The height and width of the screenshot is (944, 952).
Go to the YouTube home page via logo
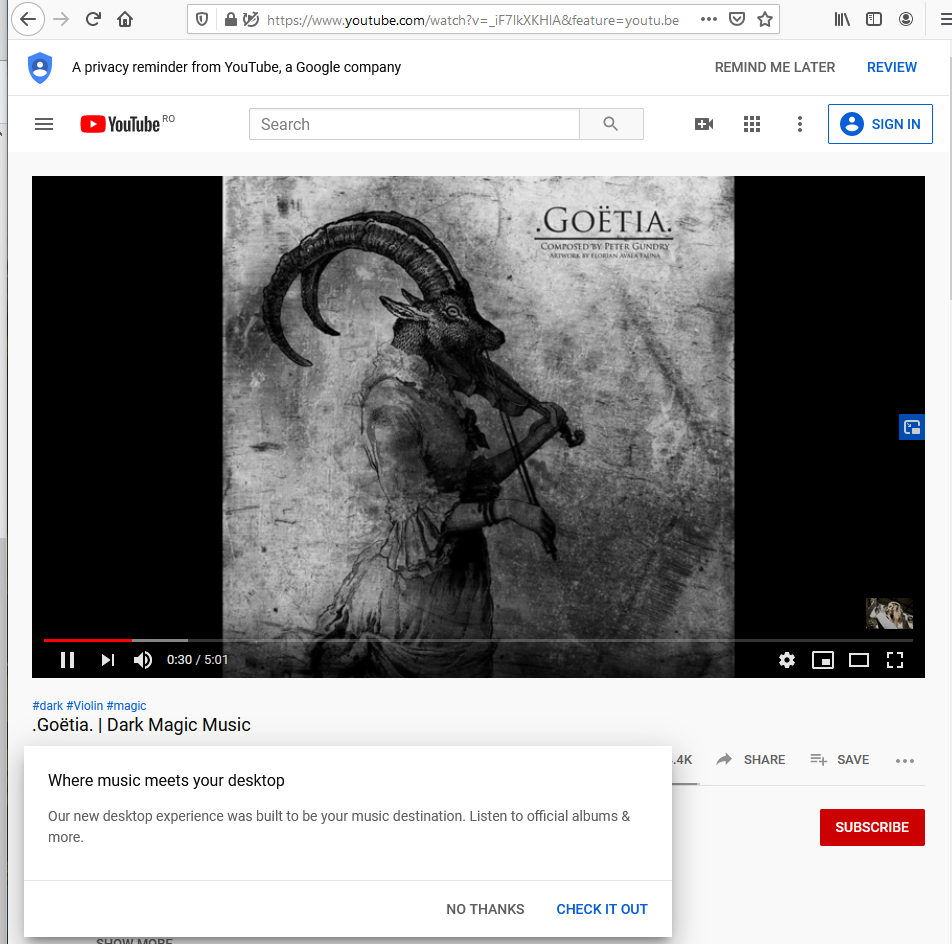pyautogui.click(x=120, y=124)
